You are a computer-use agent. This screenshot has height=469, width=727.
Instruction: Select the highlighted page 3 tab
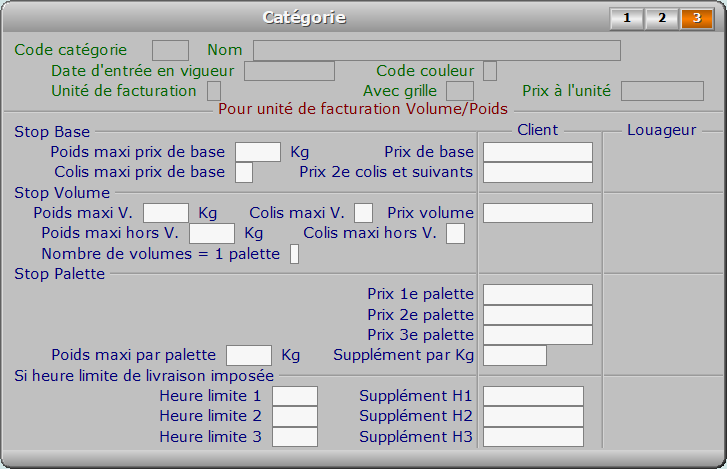pyautogui.click(x=697, y=19)
